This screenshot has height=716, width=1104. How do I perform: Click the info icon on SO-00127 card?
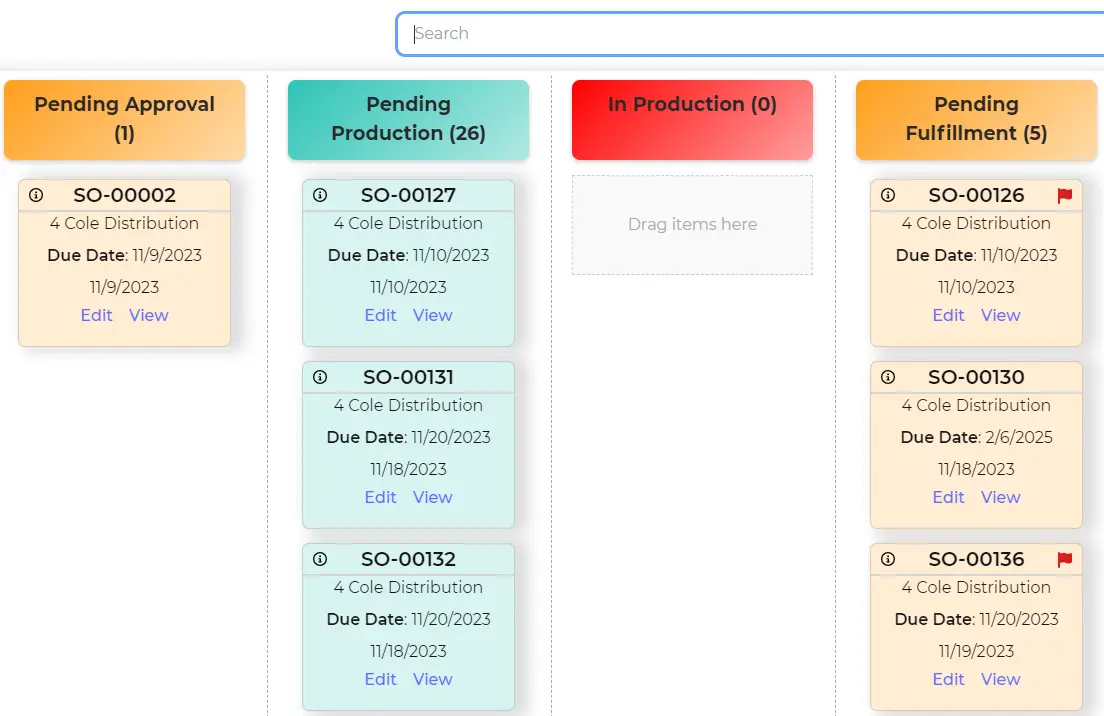point(320,195)
